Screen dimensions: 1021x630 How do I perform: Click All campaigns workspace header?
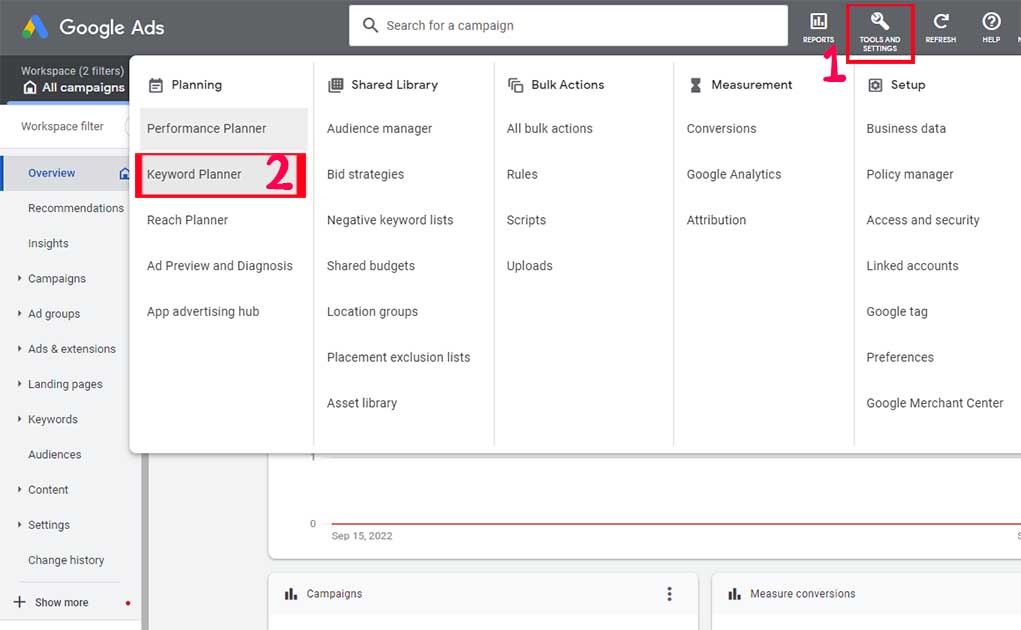tap(74, 87)
